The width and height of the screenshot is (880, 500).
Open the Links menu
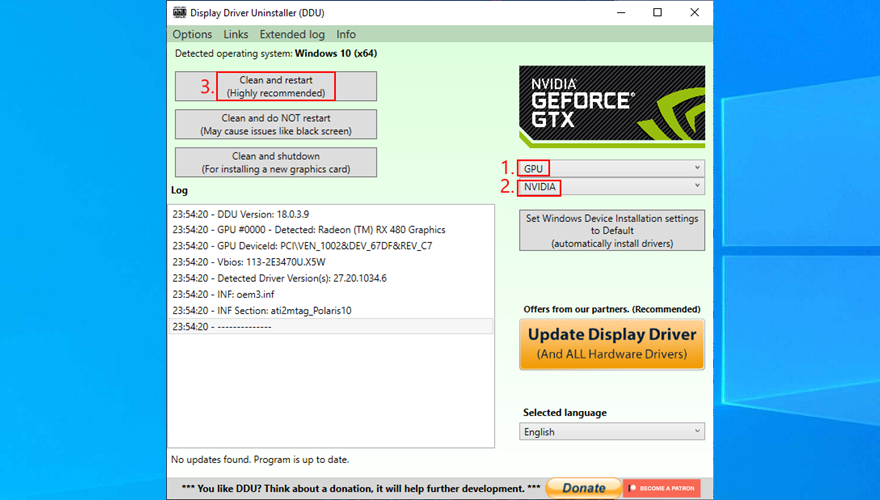click(236, 34)
